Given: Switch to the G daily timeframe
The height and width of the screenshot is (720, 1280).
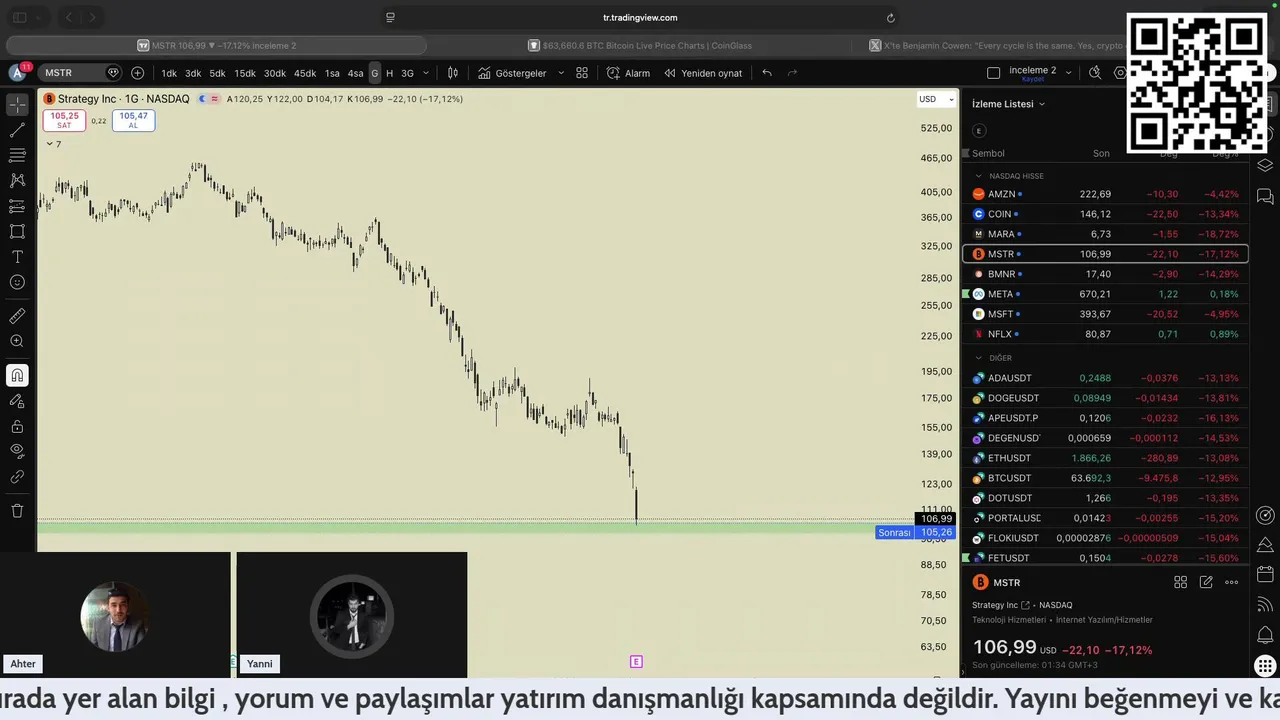Looking at the screenshot, I should (x=375, y=73).
